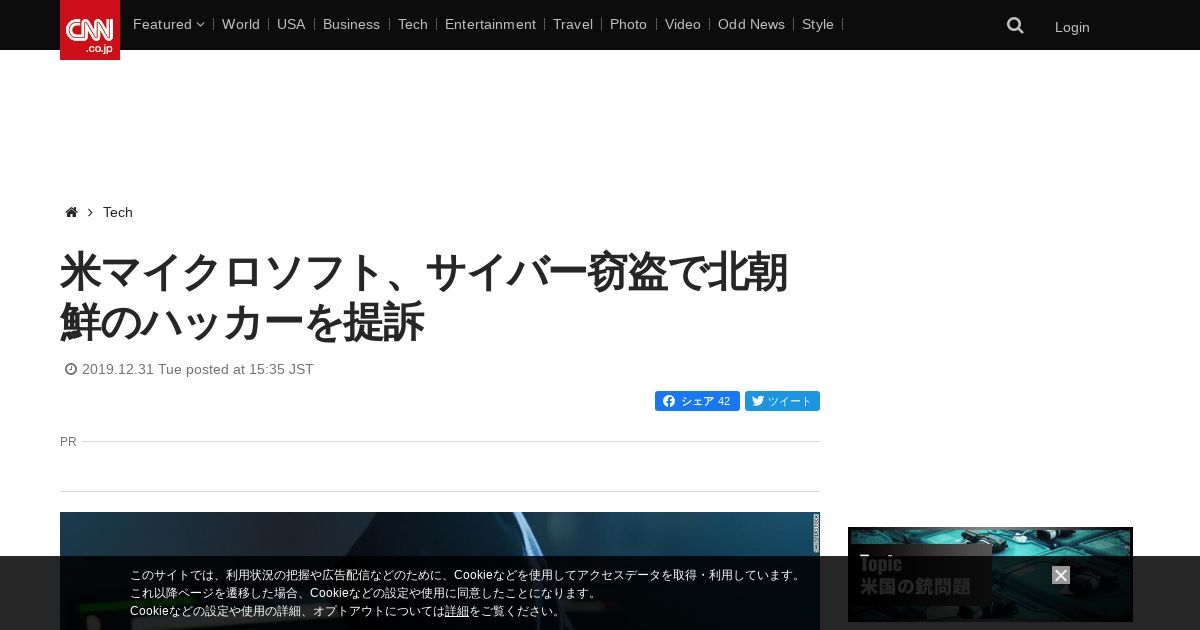Screen dimensions: 1200x630
Task: Click the CNN.co.jp logo
Action: coord(90,30)
